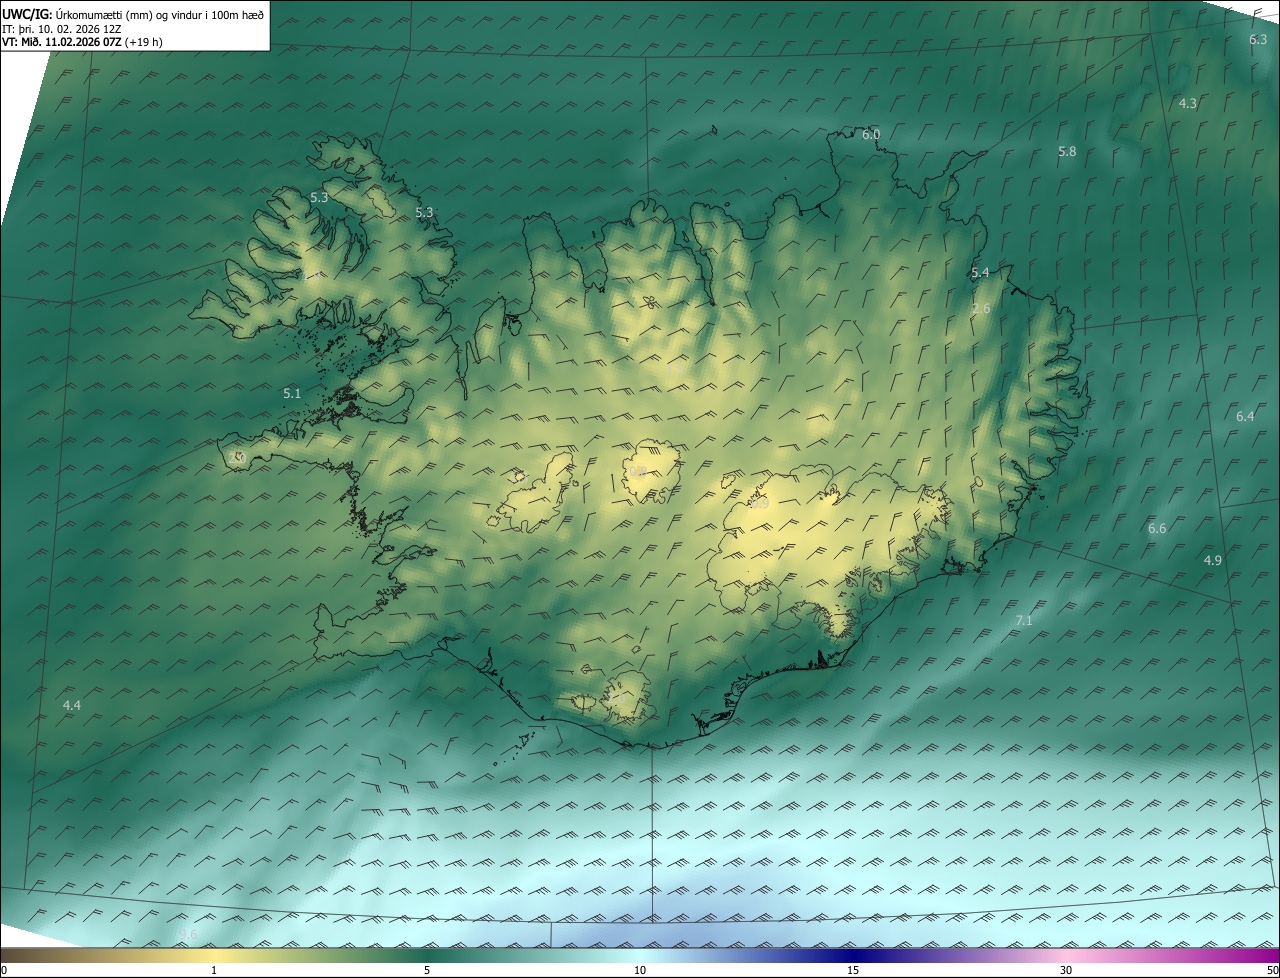
Task: Select the initial time line 'IT: þri. 10. 02. 2026 12Z'
Action: tap(63, 29)
